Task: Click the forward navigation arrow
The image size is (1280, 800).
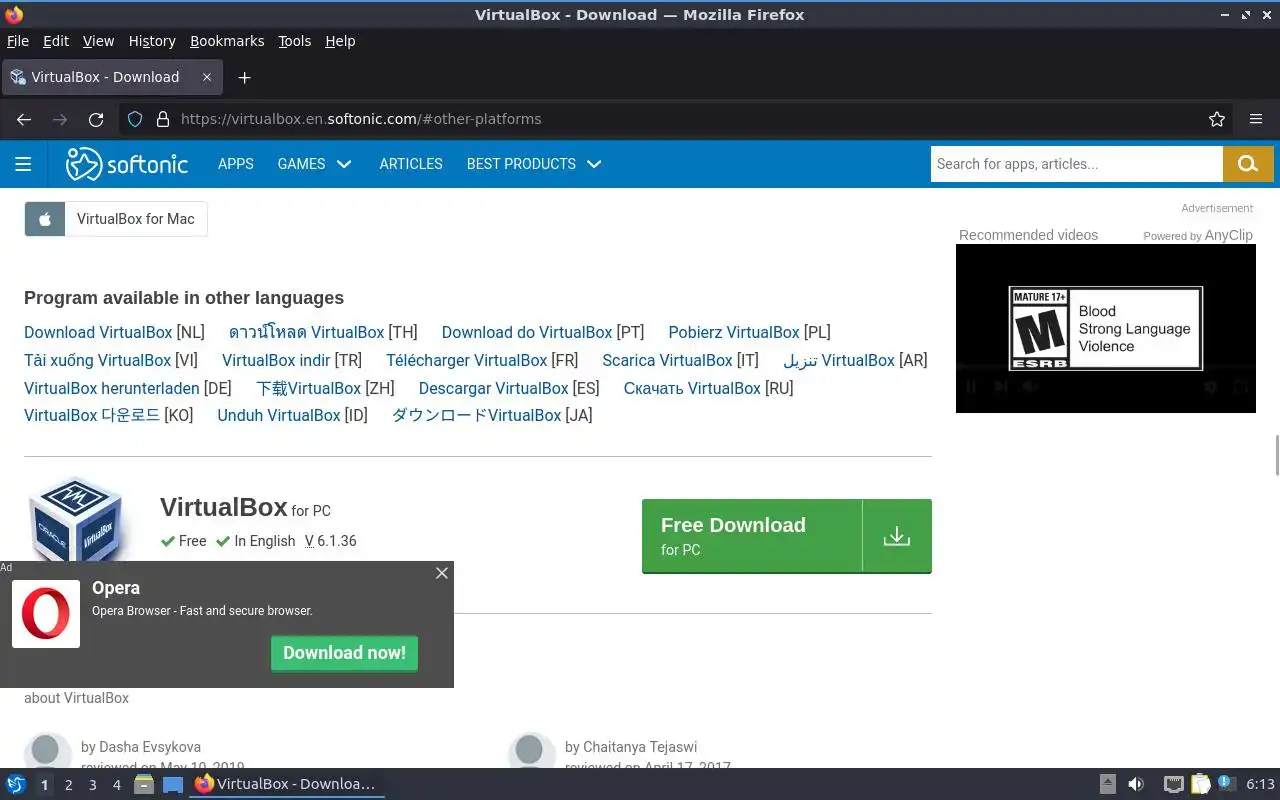Action: click(x=60, y=119)
